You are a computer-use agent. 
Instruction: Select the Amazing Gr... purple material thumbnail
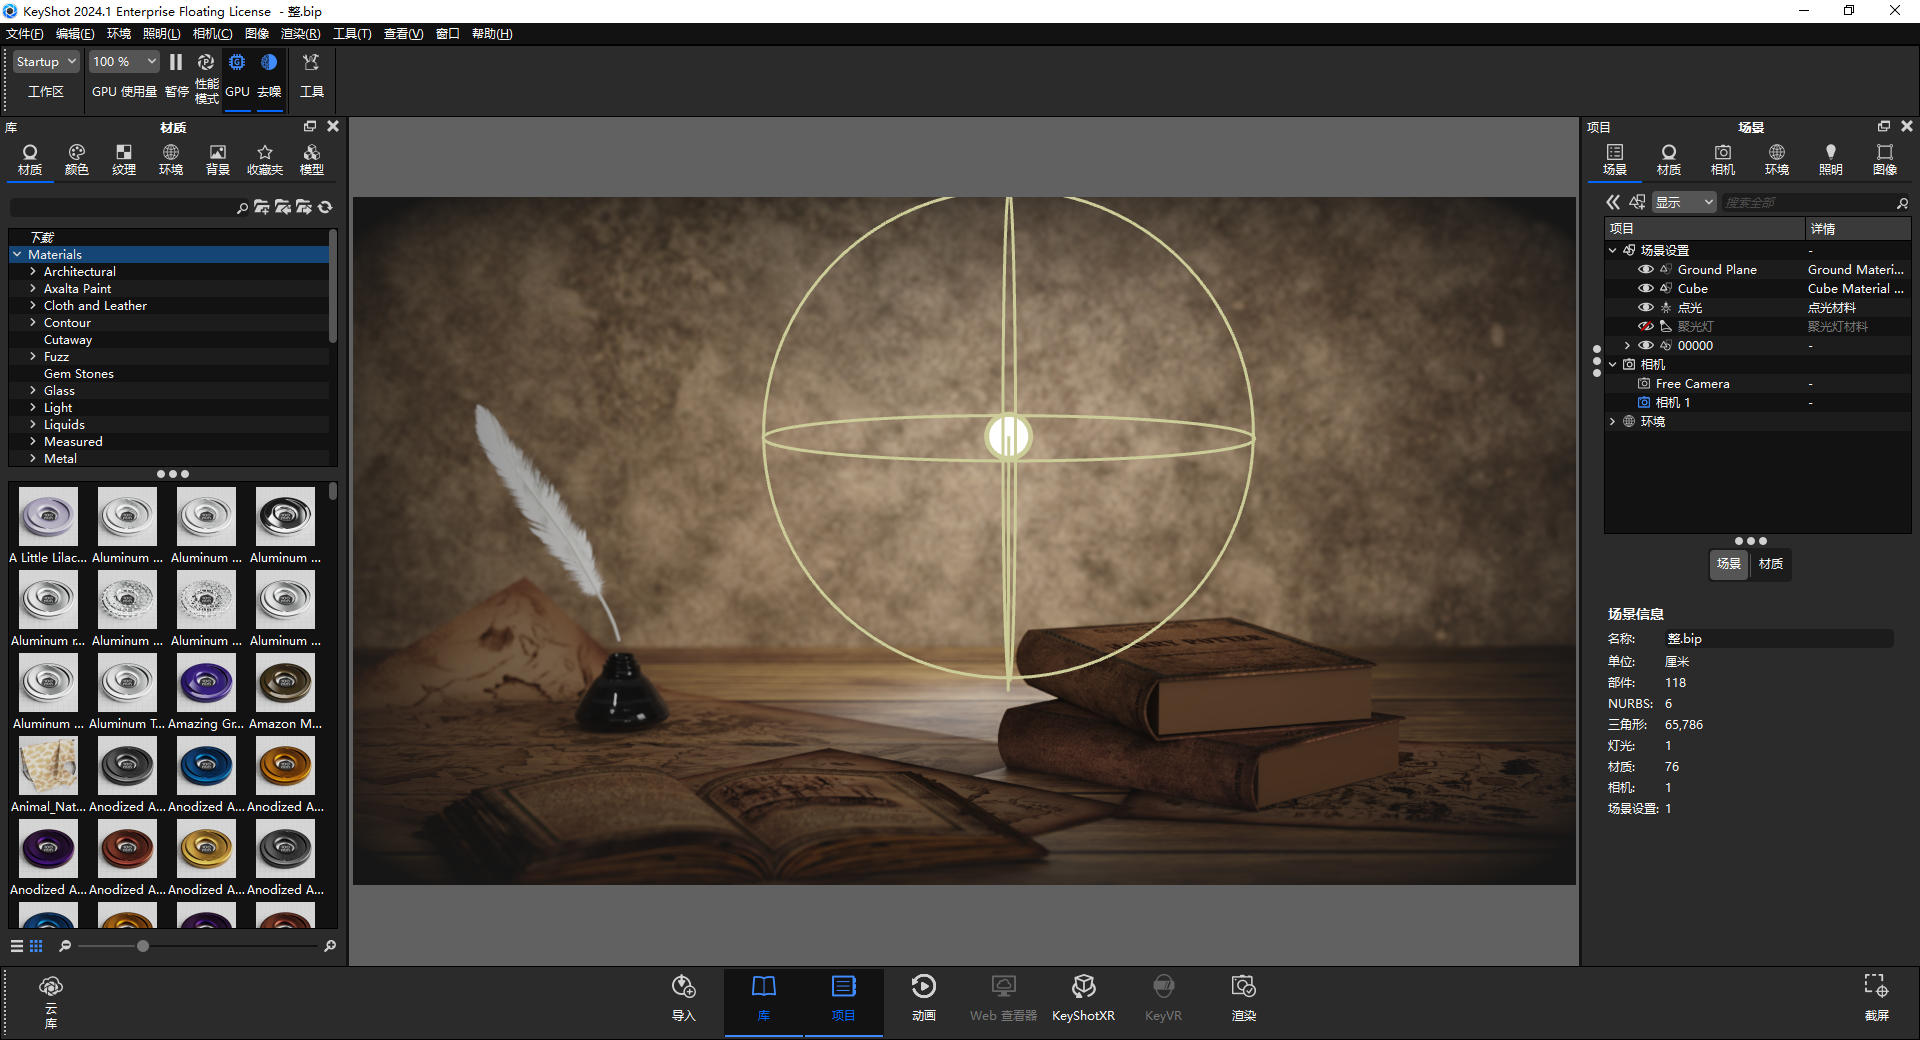click(206, 684)
